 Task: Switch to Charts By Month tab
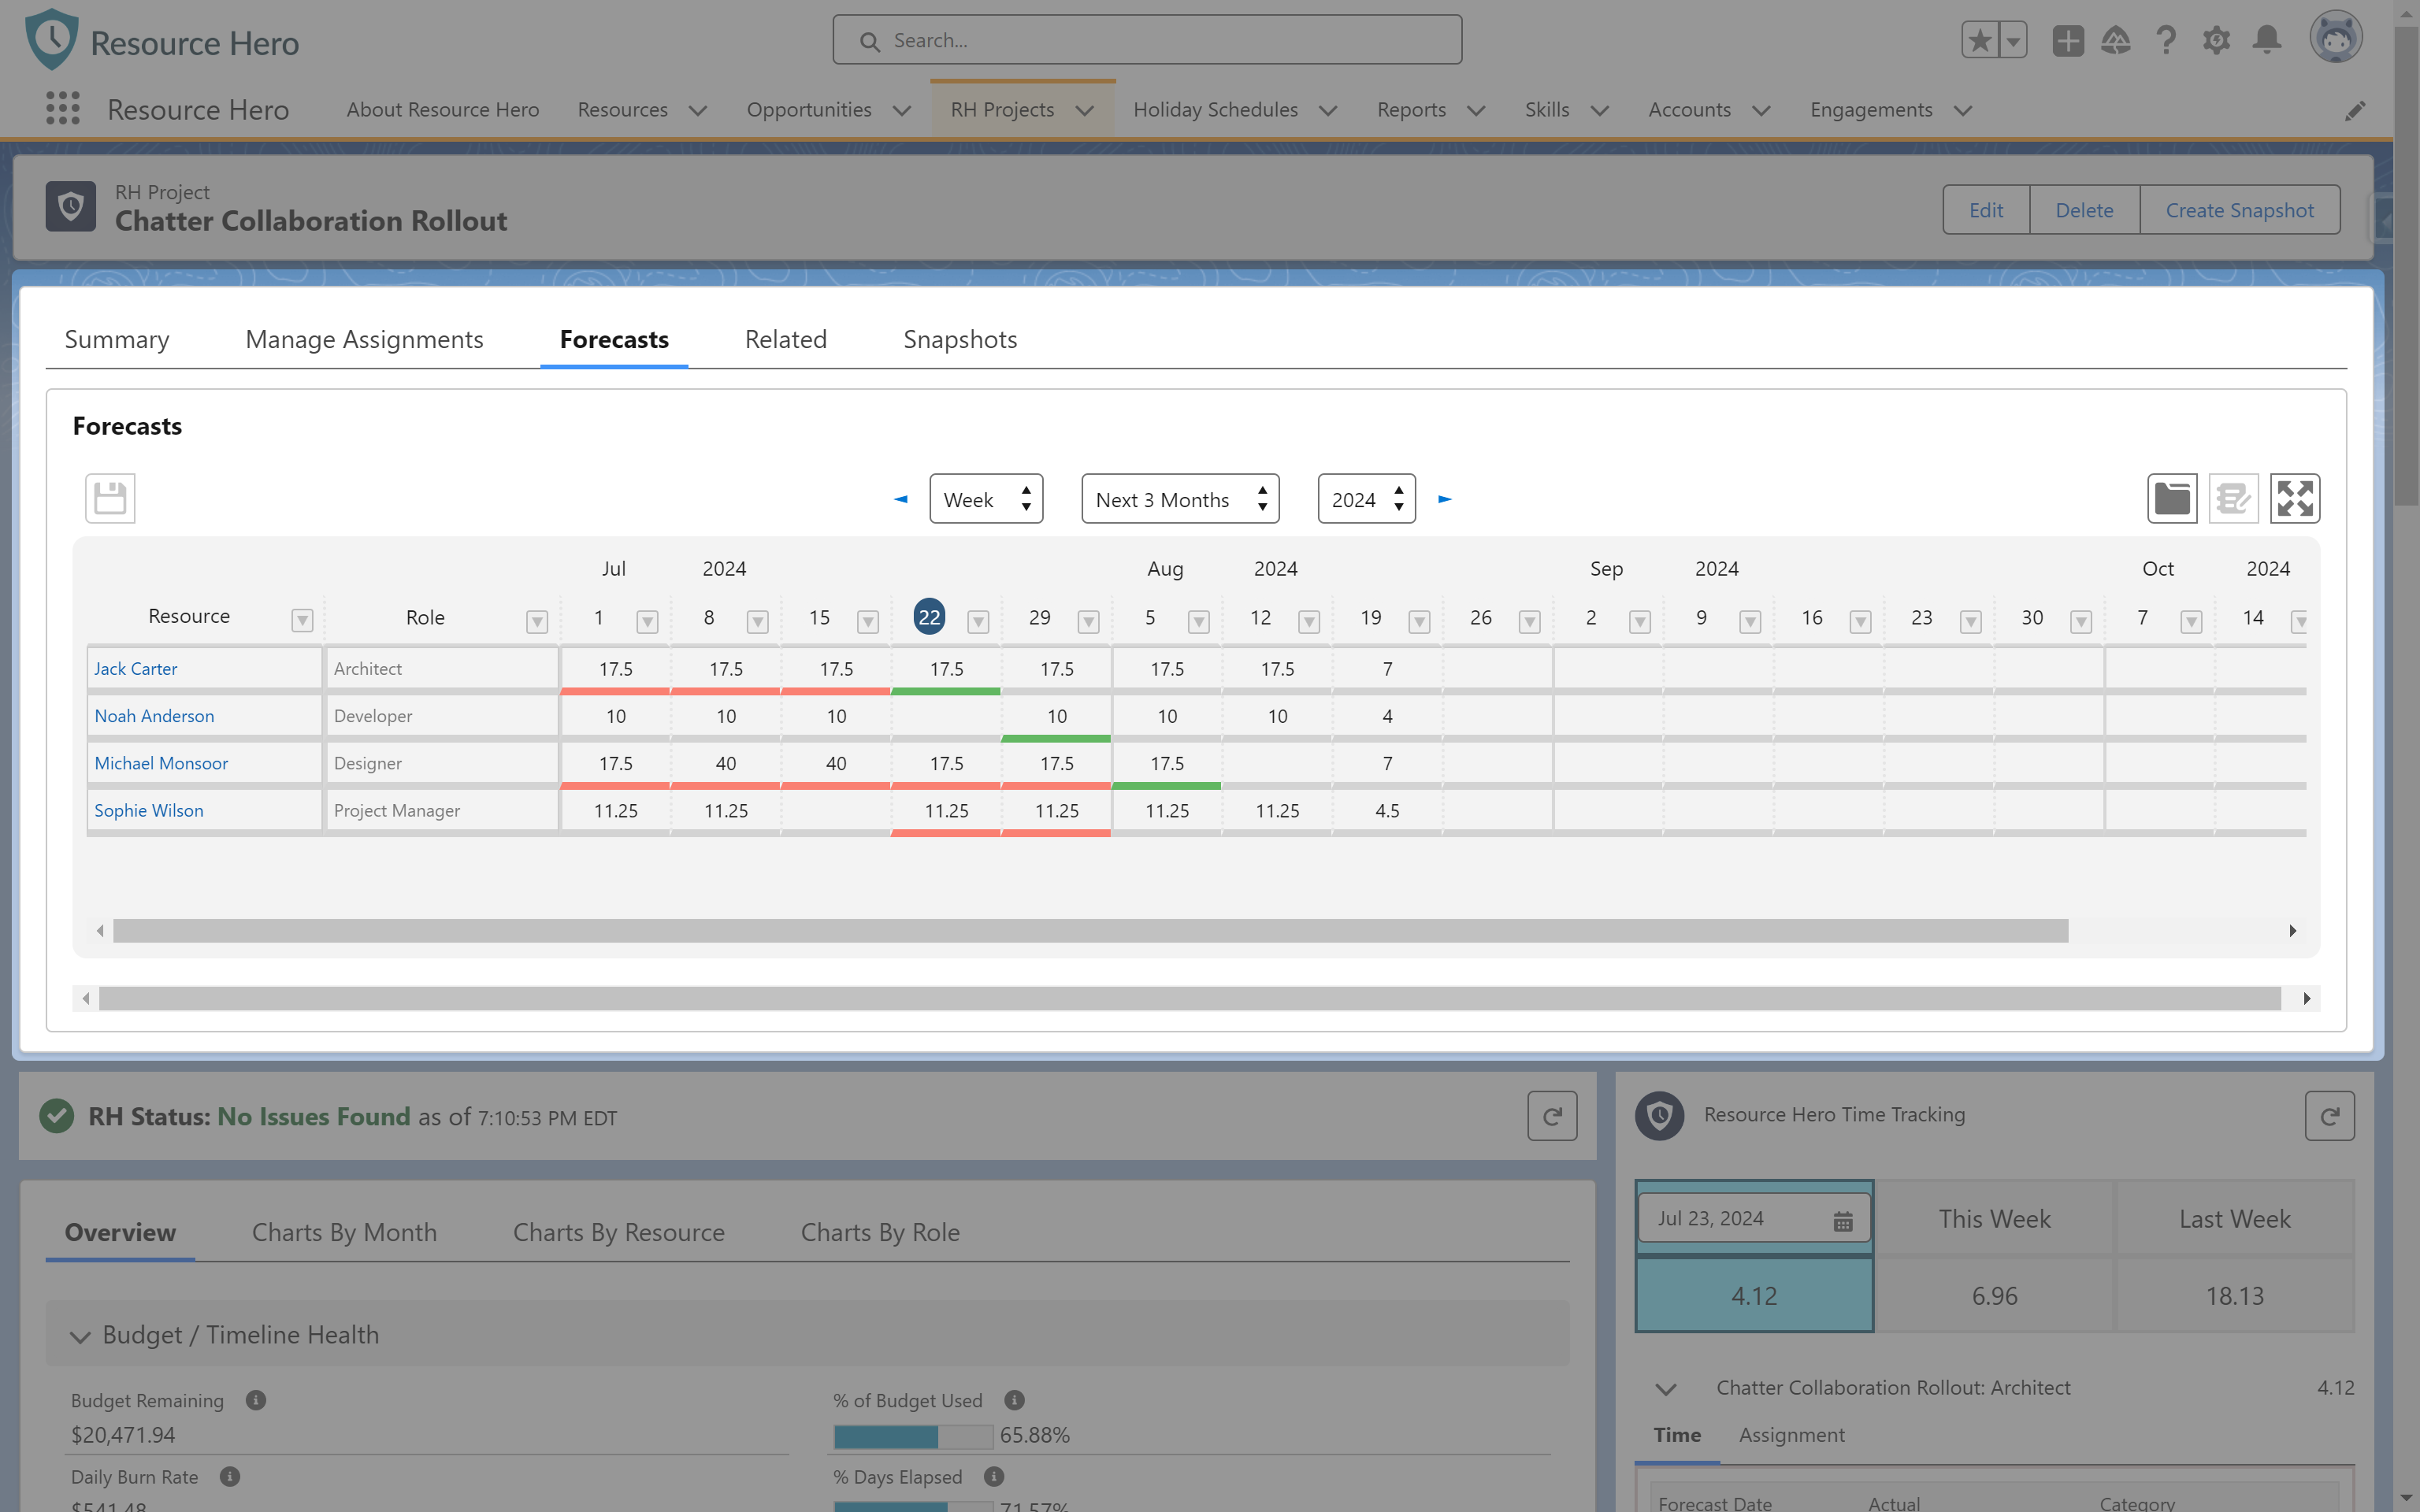344,1232
